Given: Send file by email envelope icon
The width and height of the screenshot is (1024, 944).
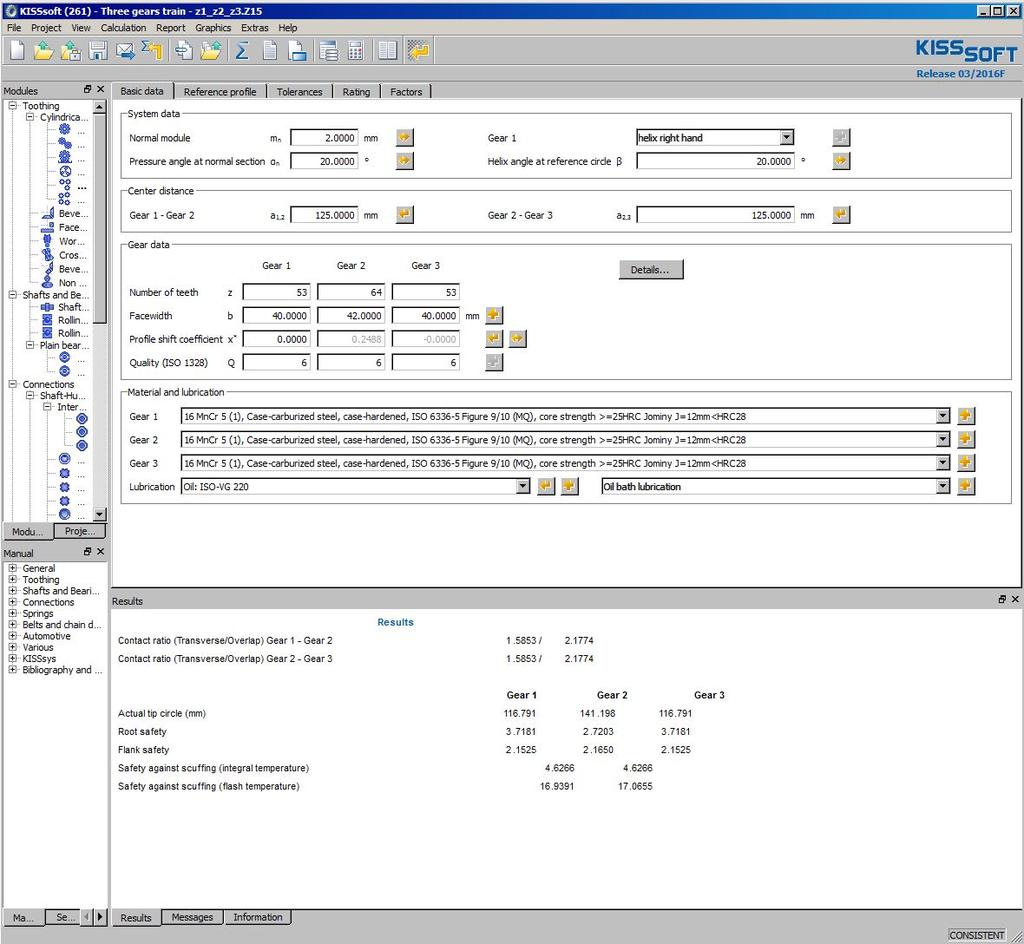Looking at the screenshot, I should tap(125, 50).
